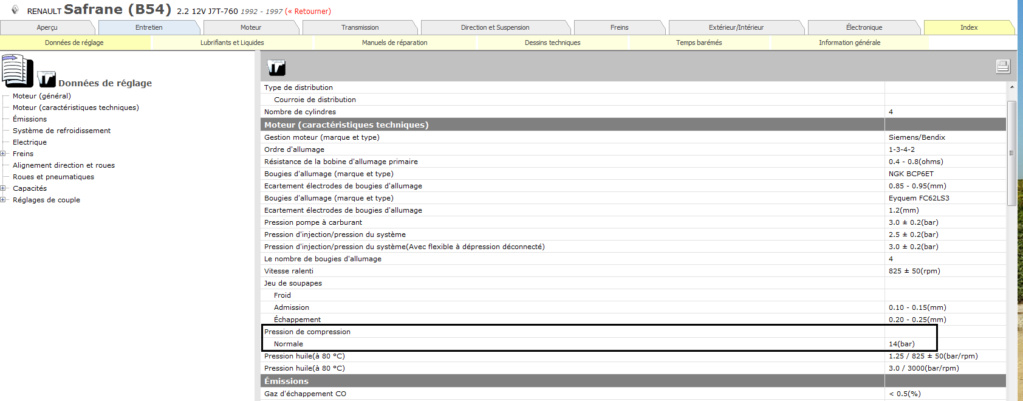Select Roues et pneumatiques tree item

(x=53, y=177)
